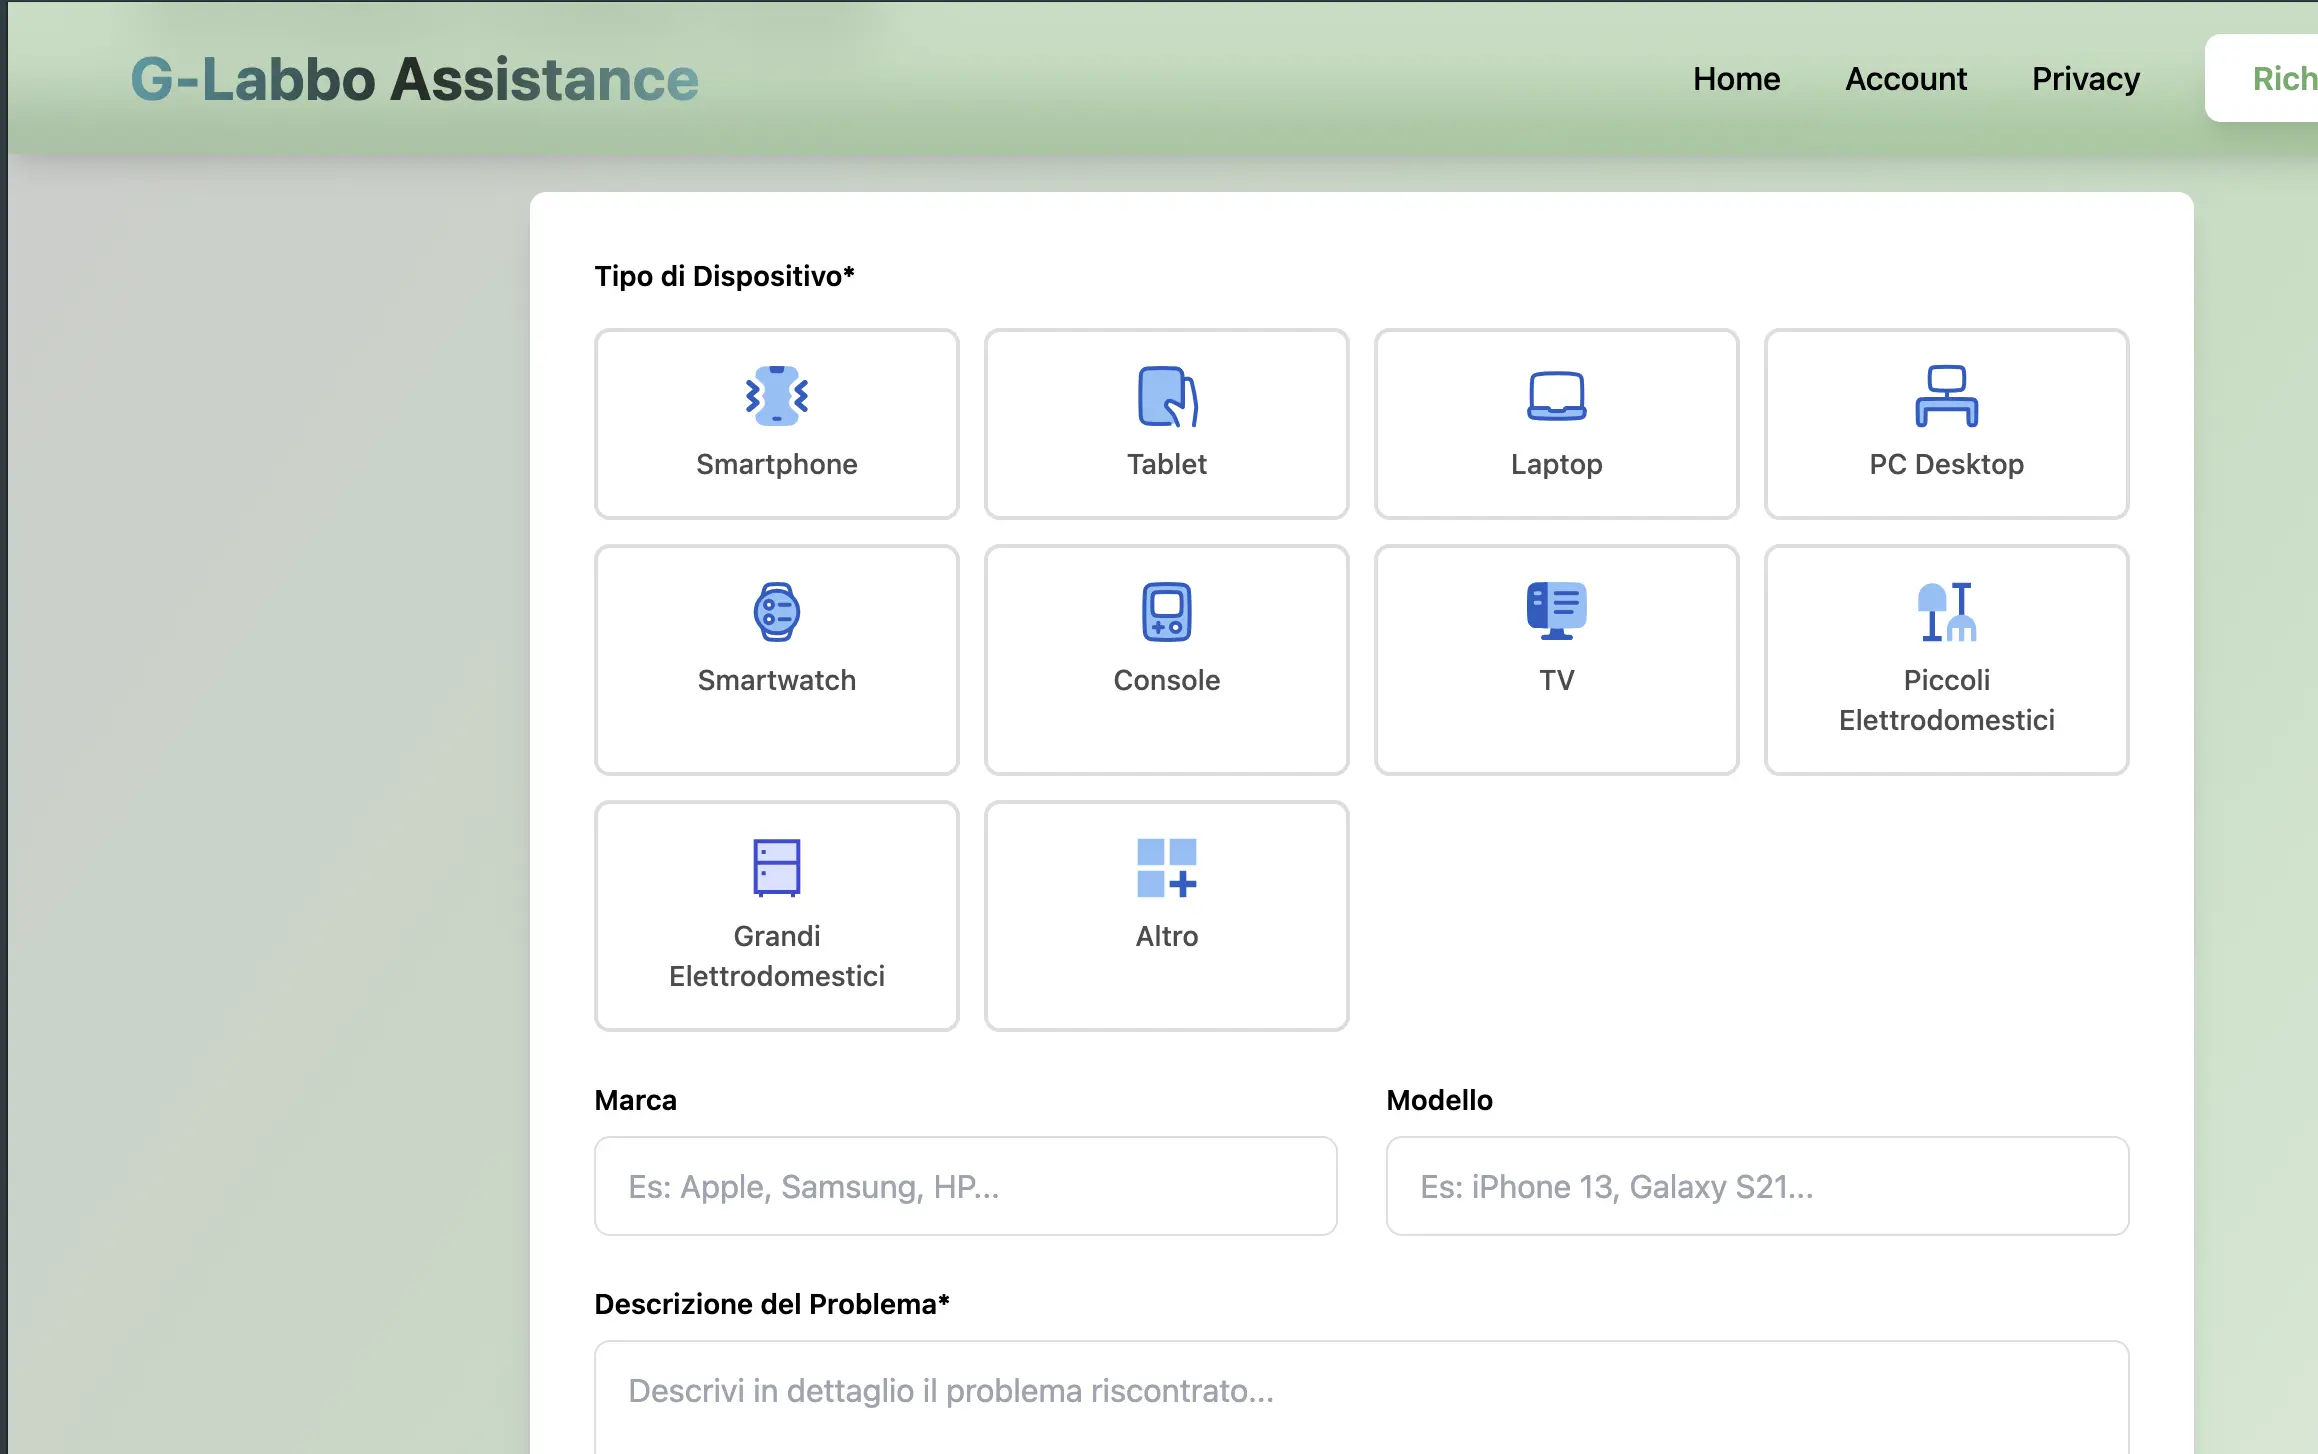The width and height of the screenshot is (2318, 1454).
Task: Pick the TV device icon
Action: pyautogui.click(x=1556, y=610)
